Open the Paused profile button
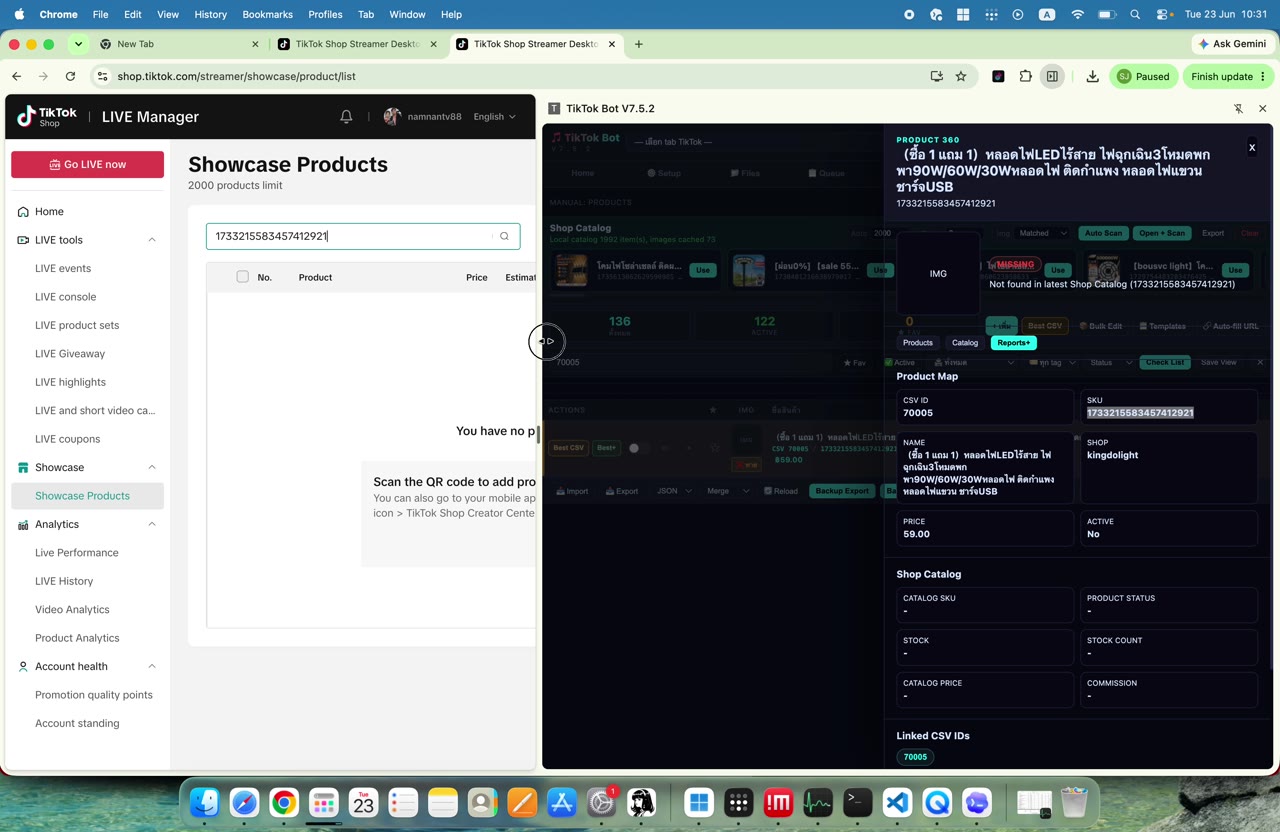The image size is (1280, 832). pyautogui.click(x=1143, y=76)
